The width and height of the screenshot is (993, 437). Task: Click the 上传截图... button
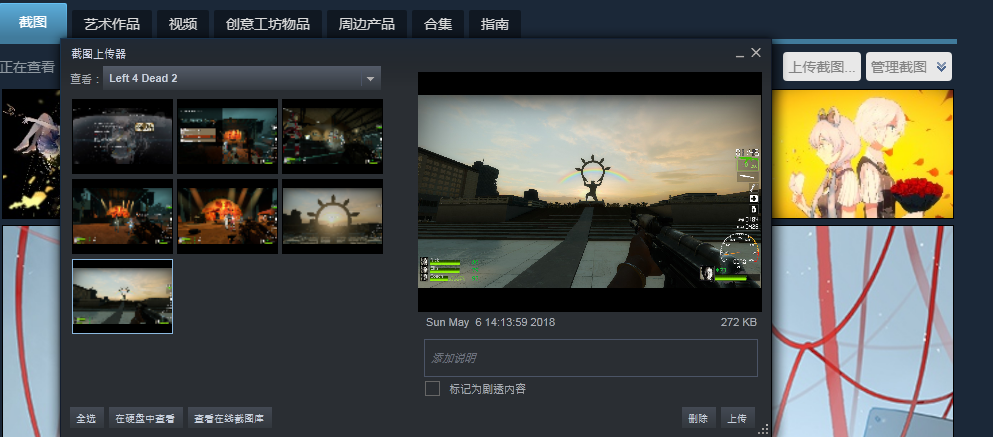pos(822,66)
